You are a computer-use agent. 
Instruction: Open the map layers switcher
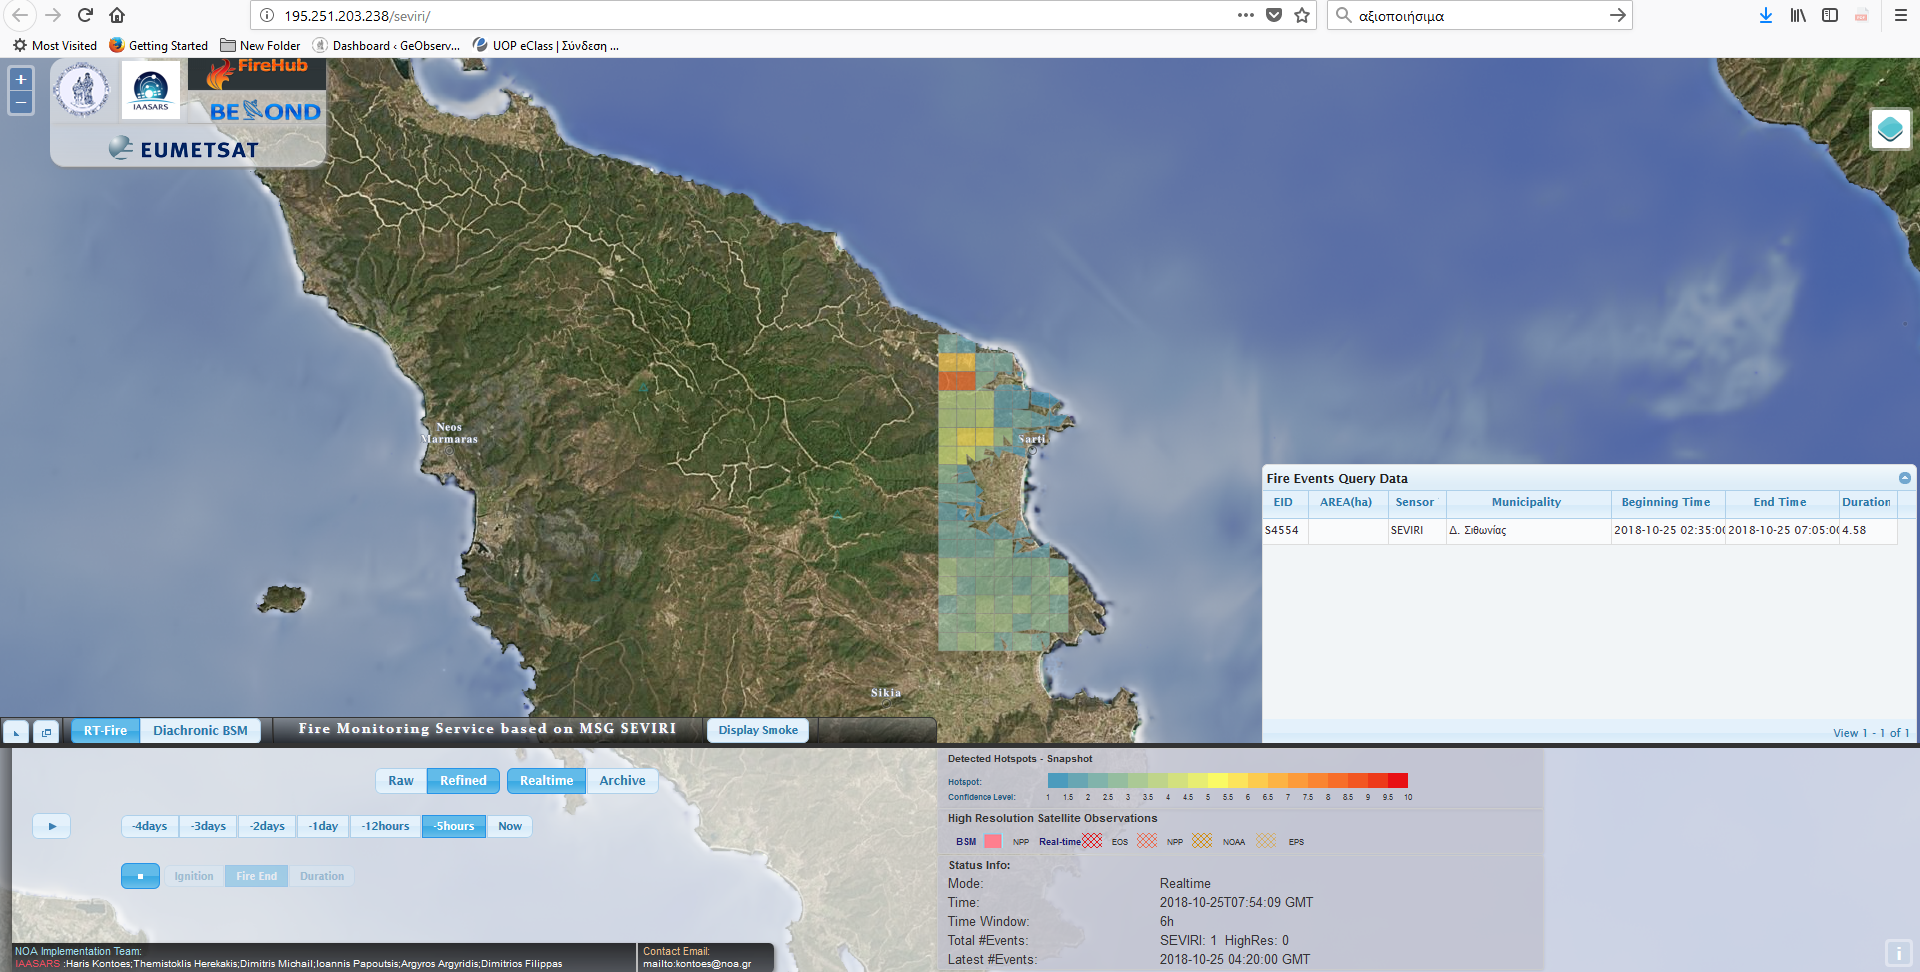pos(1890,129)
